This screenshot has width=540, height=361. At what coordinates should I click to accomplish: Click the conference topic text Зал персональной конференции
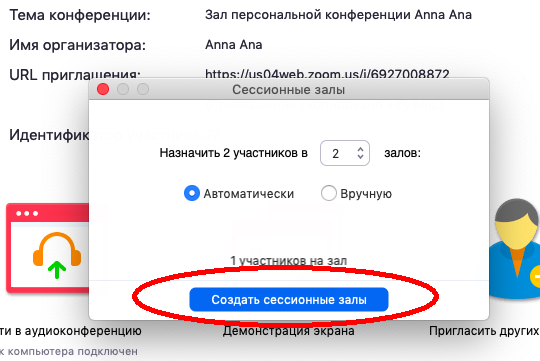click(308, 15)
